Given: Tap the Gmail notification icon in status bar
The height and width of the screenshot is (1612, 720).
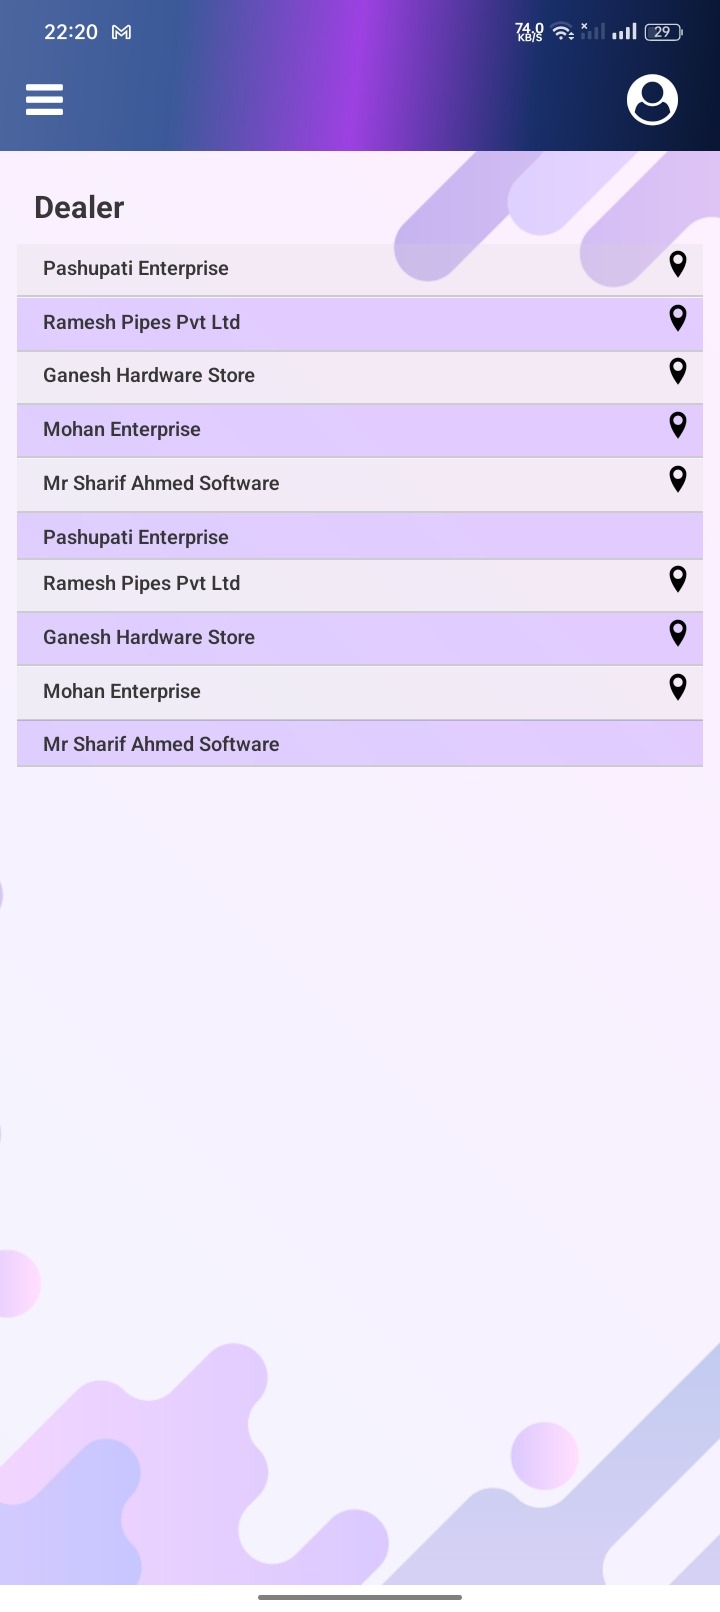Looking at the screenshot, I should (121, 32).
